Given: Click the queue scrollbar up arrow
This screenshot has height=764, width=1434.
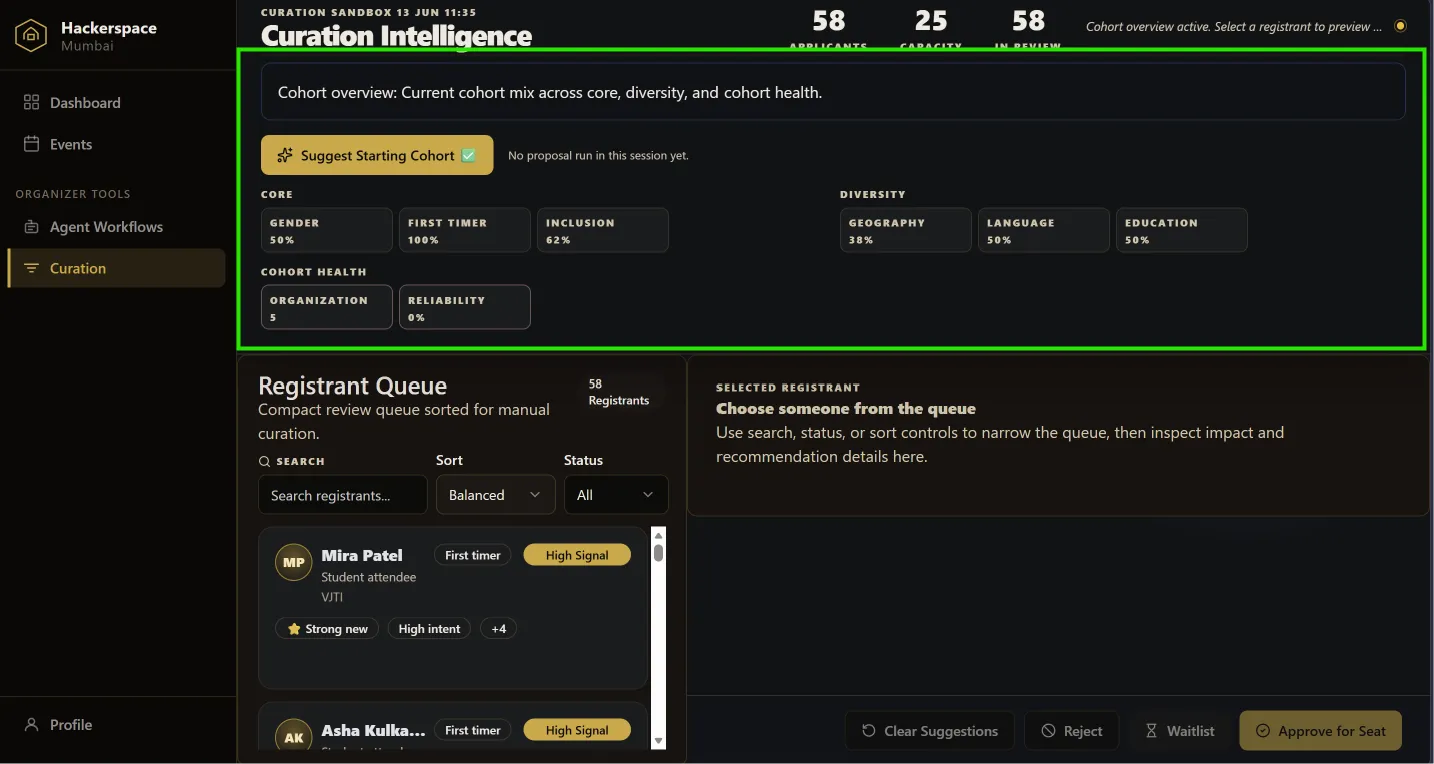Looking at the screenshot, I should (x=658, y=534).
